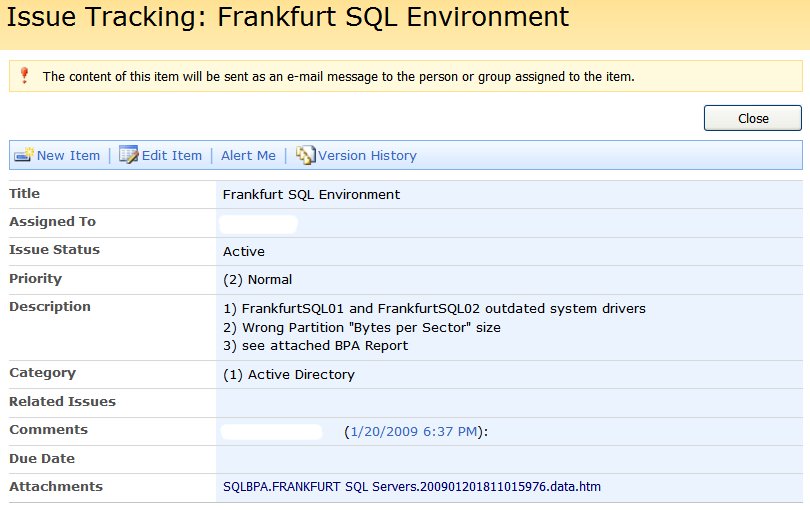810x510 pixels.
Task: Click the Edit Item pencil icon
Action: (x=129, y=154)
